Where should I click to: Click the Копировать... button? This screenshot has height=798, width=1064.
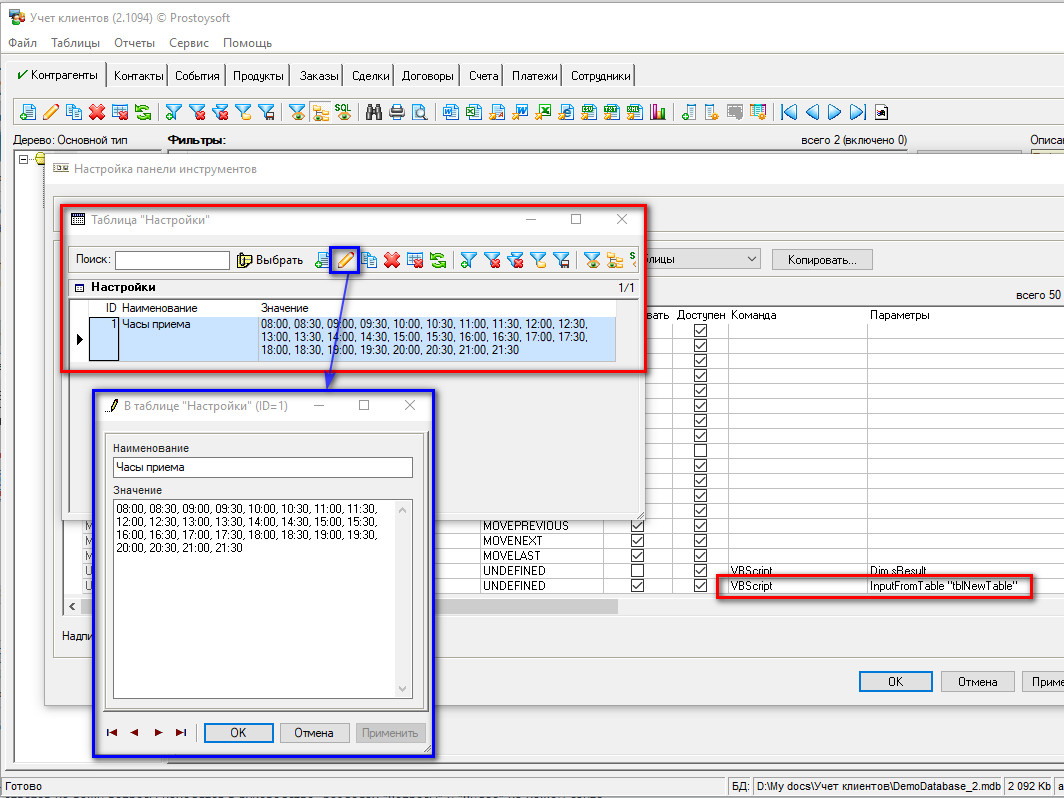[822, 260]
